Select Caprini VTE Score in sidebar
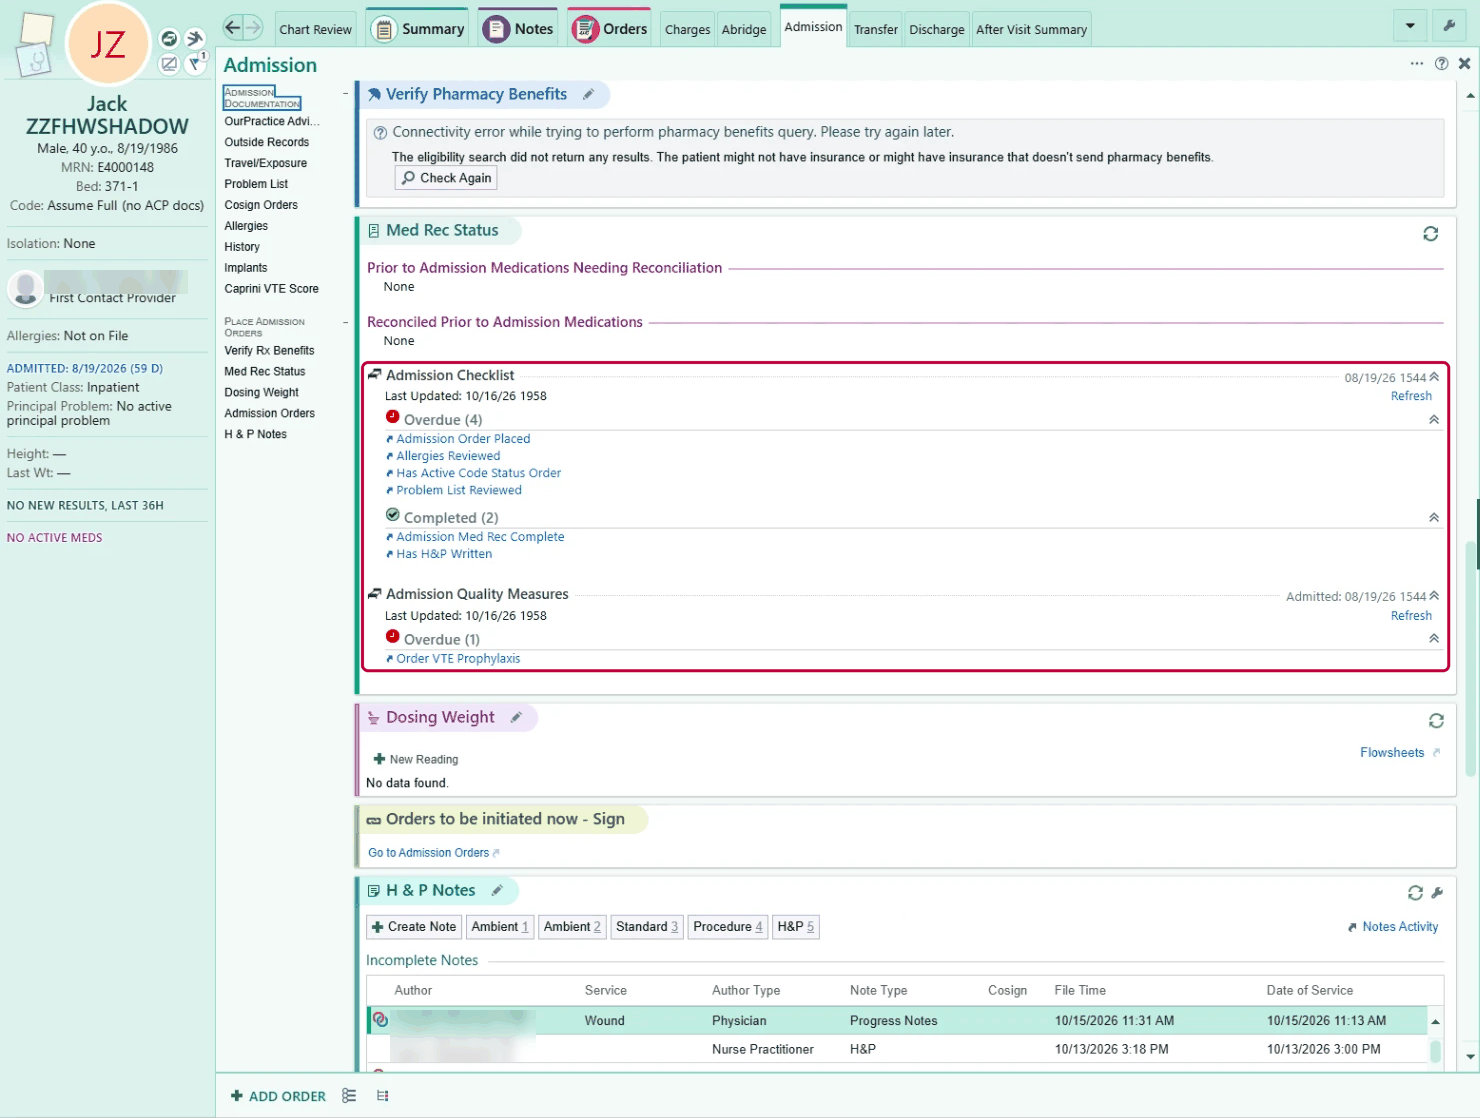Image resolution: width=1480 pixels, height=1118 pixels. tap(271, 289)
